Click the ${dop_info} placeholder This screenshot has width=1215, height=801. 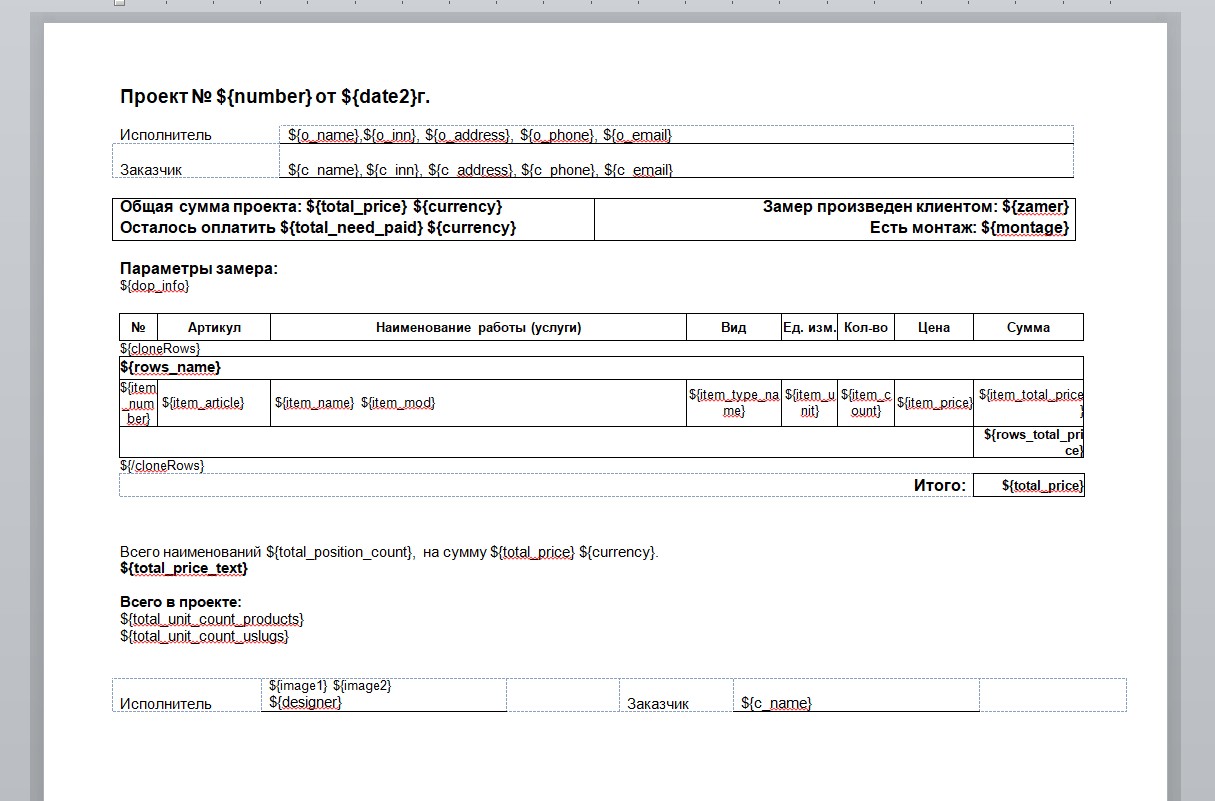155,286
